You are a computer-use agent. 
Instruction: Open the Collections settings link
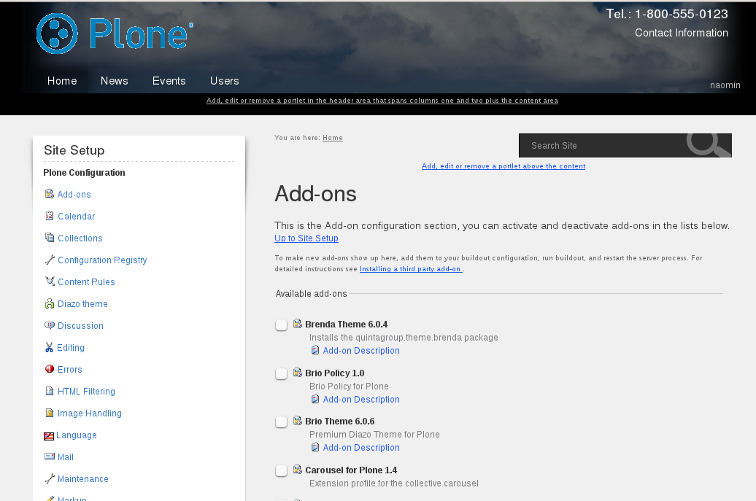pos(80,238)
